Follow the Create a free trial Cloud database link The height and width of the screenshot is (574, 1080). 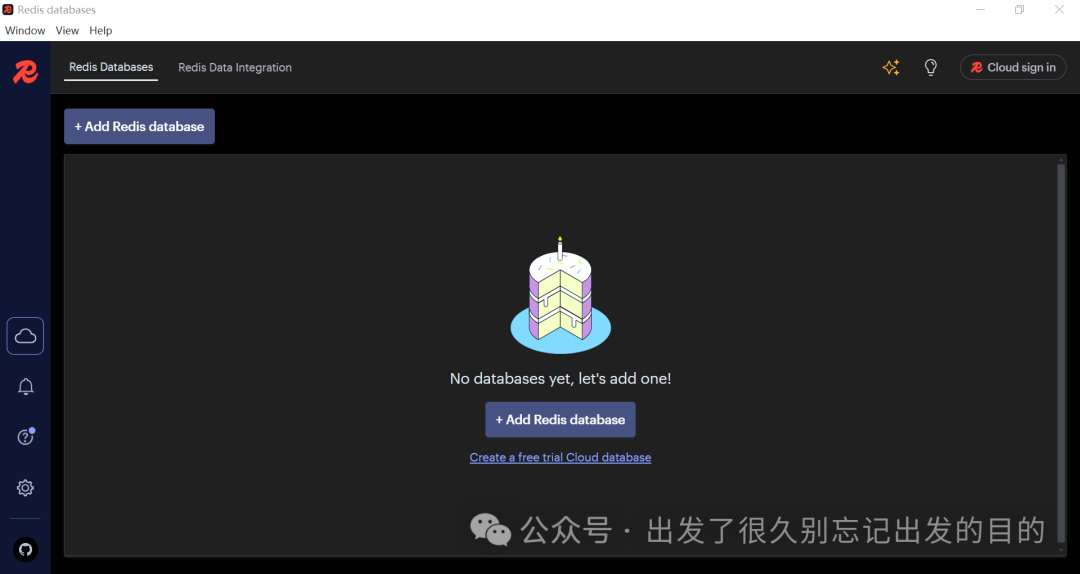pyautogui.click(x=560, y=458)
